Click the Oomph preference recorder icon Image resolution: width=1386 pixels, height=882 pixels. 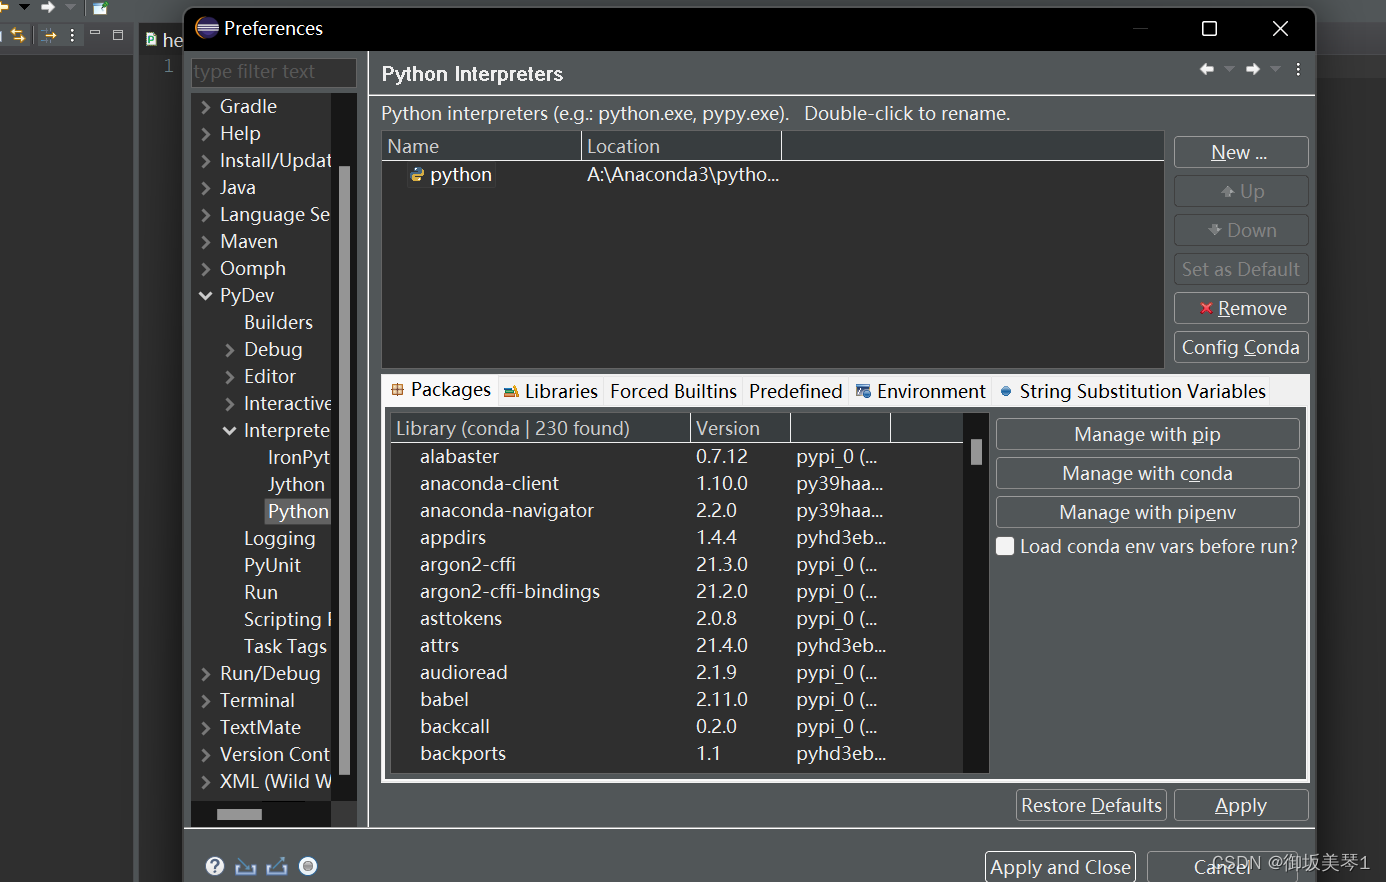tap(308, 866)
